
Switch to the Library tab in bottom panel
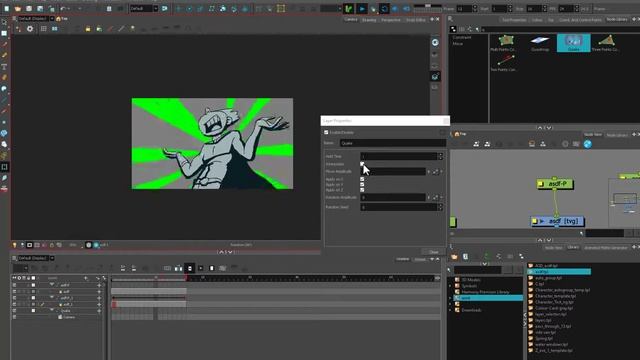573,247
